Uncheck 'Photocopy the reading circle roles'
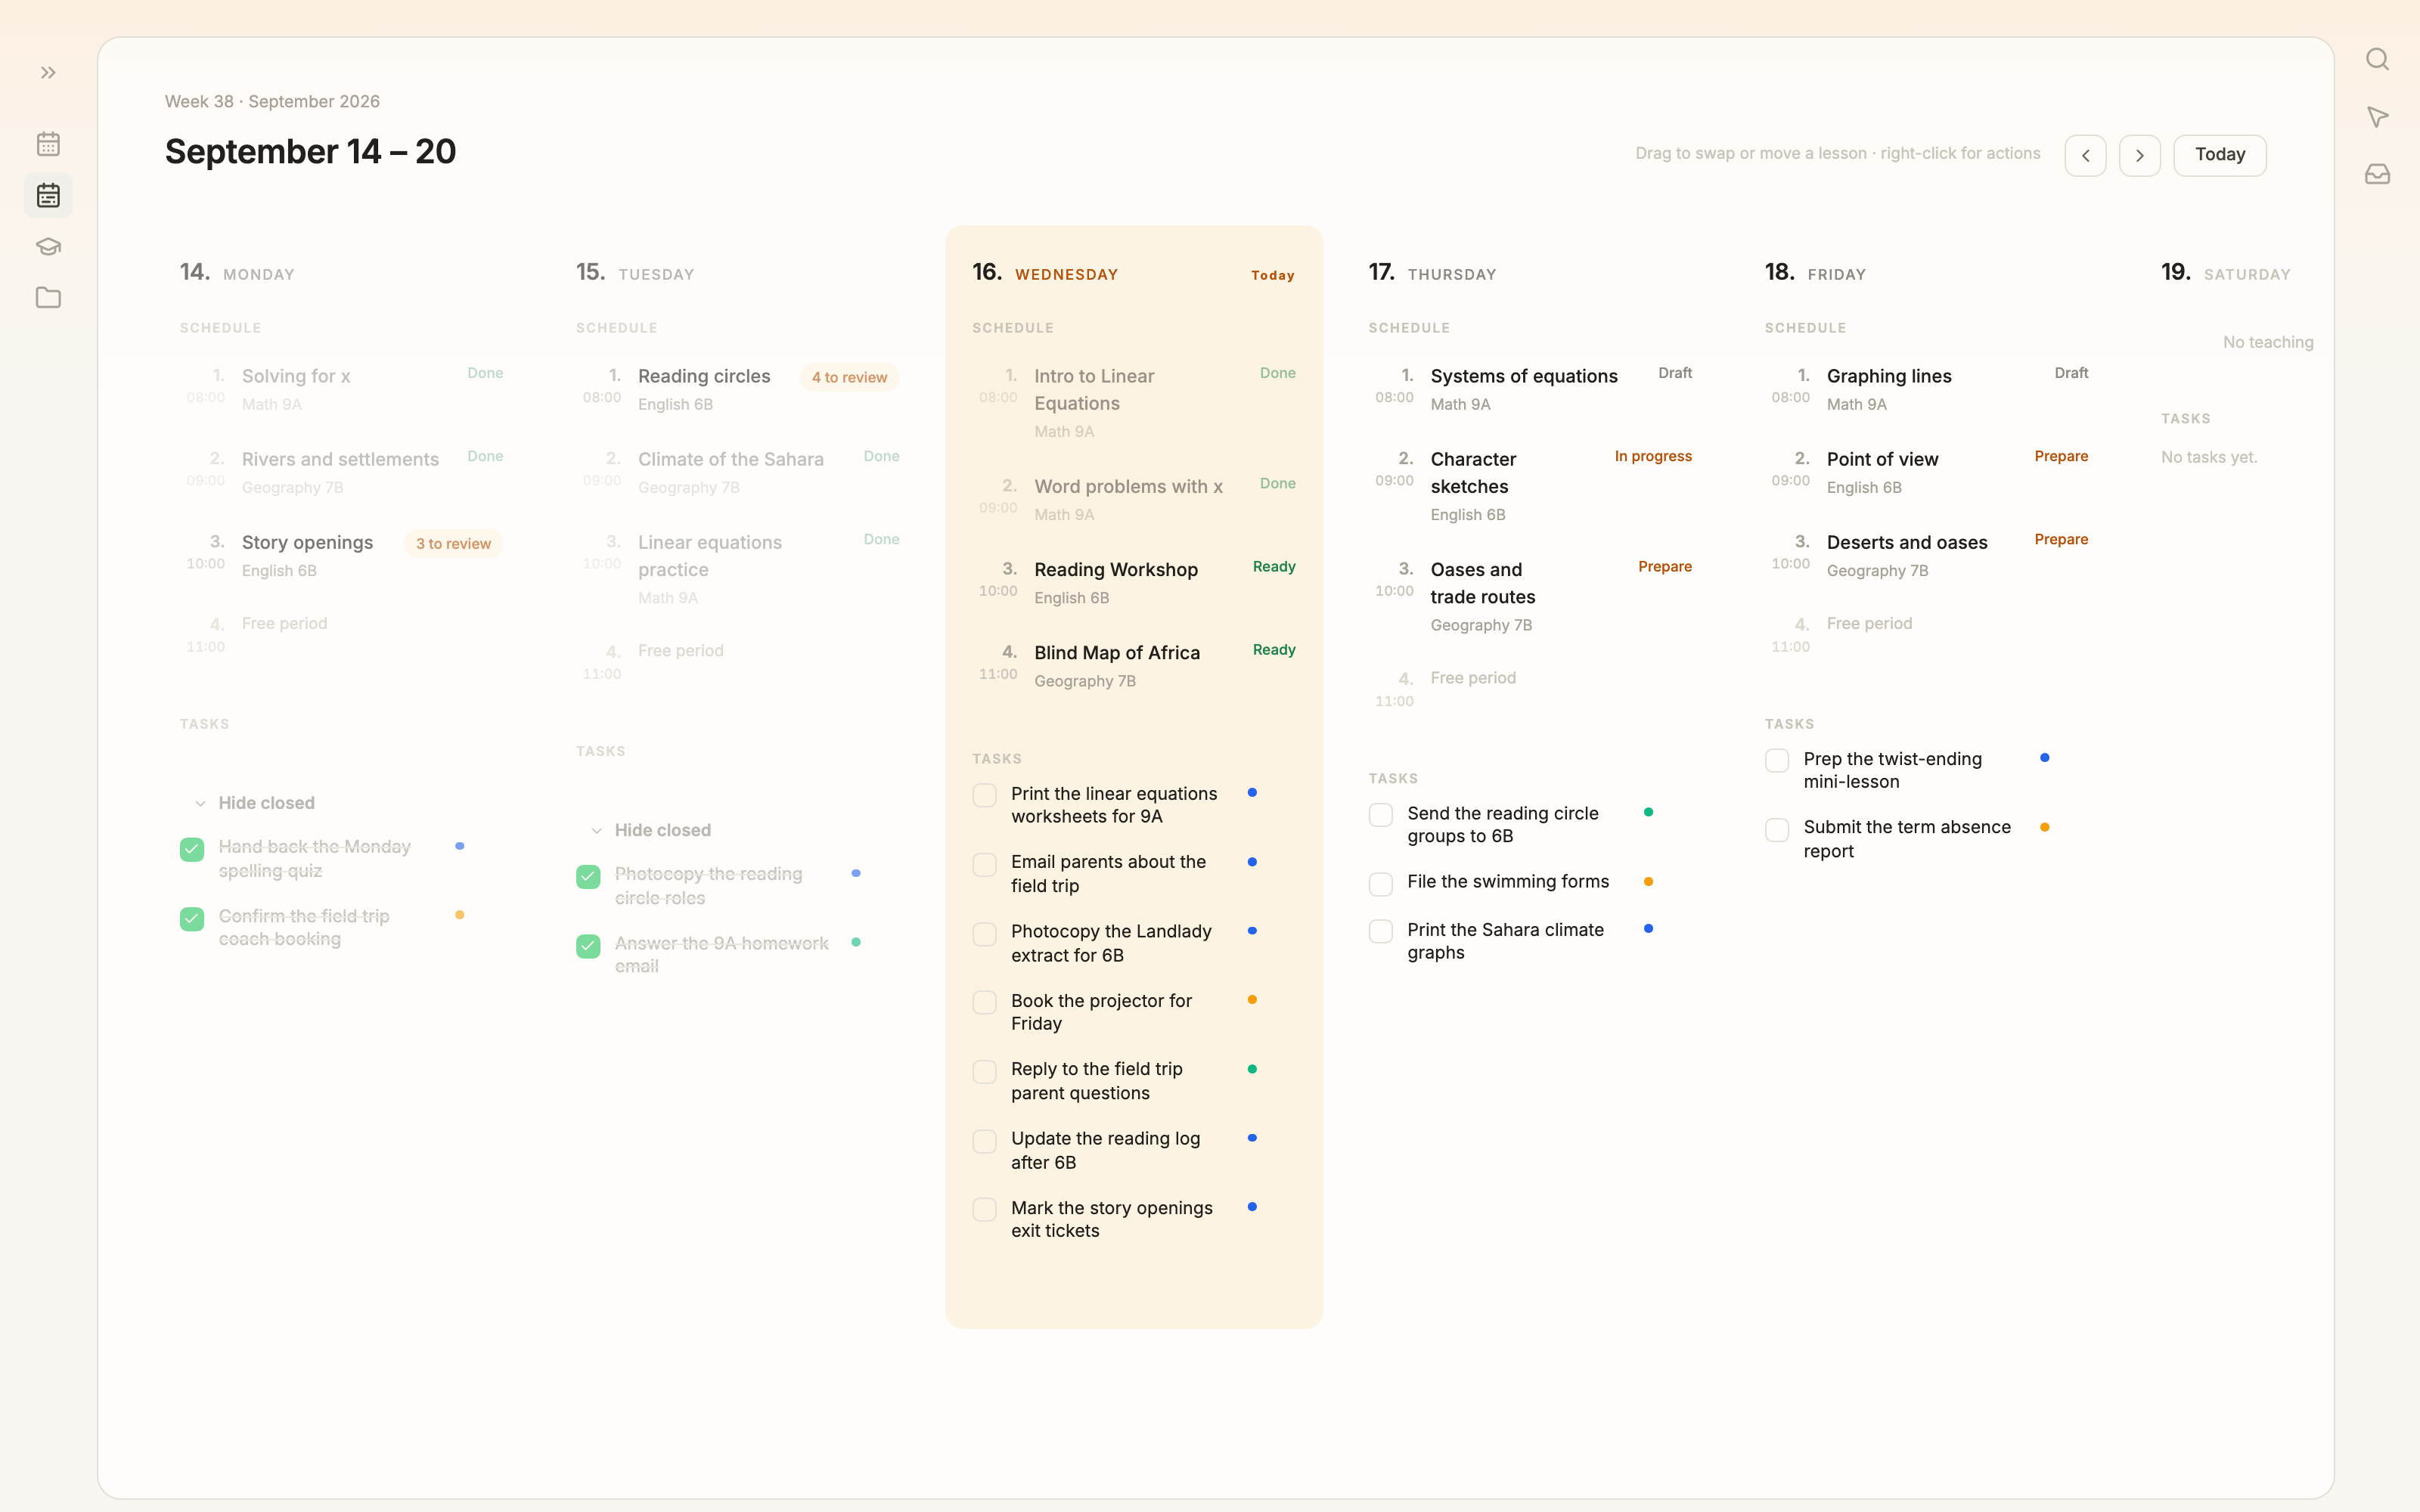 588,876
